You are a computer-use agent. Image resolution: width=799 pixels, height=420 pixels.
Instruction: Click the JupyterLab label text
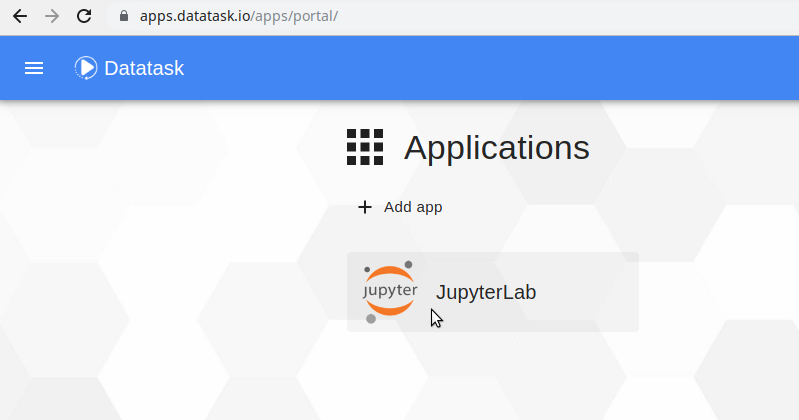486,292
